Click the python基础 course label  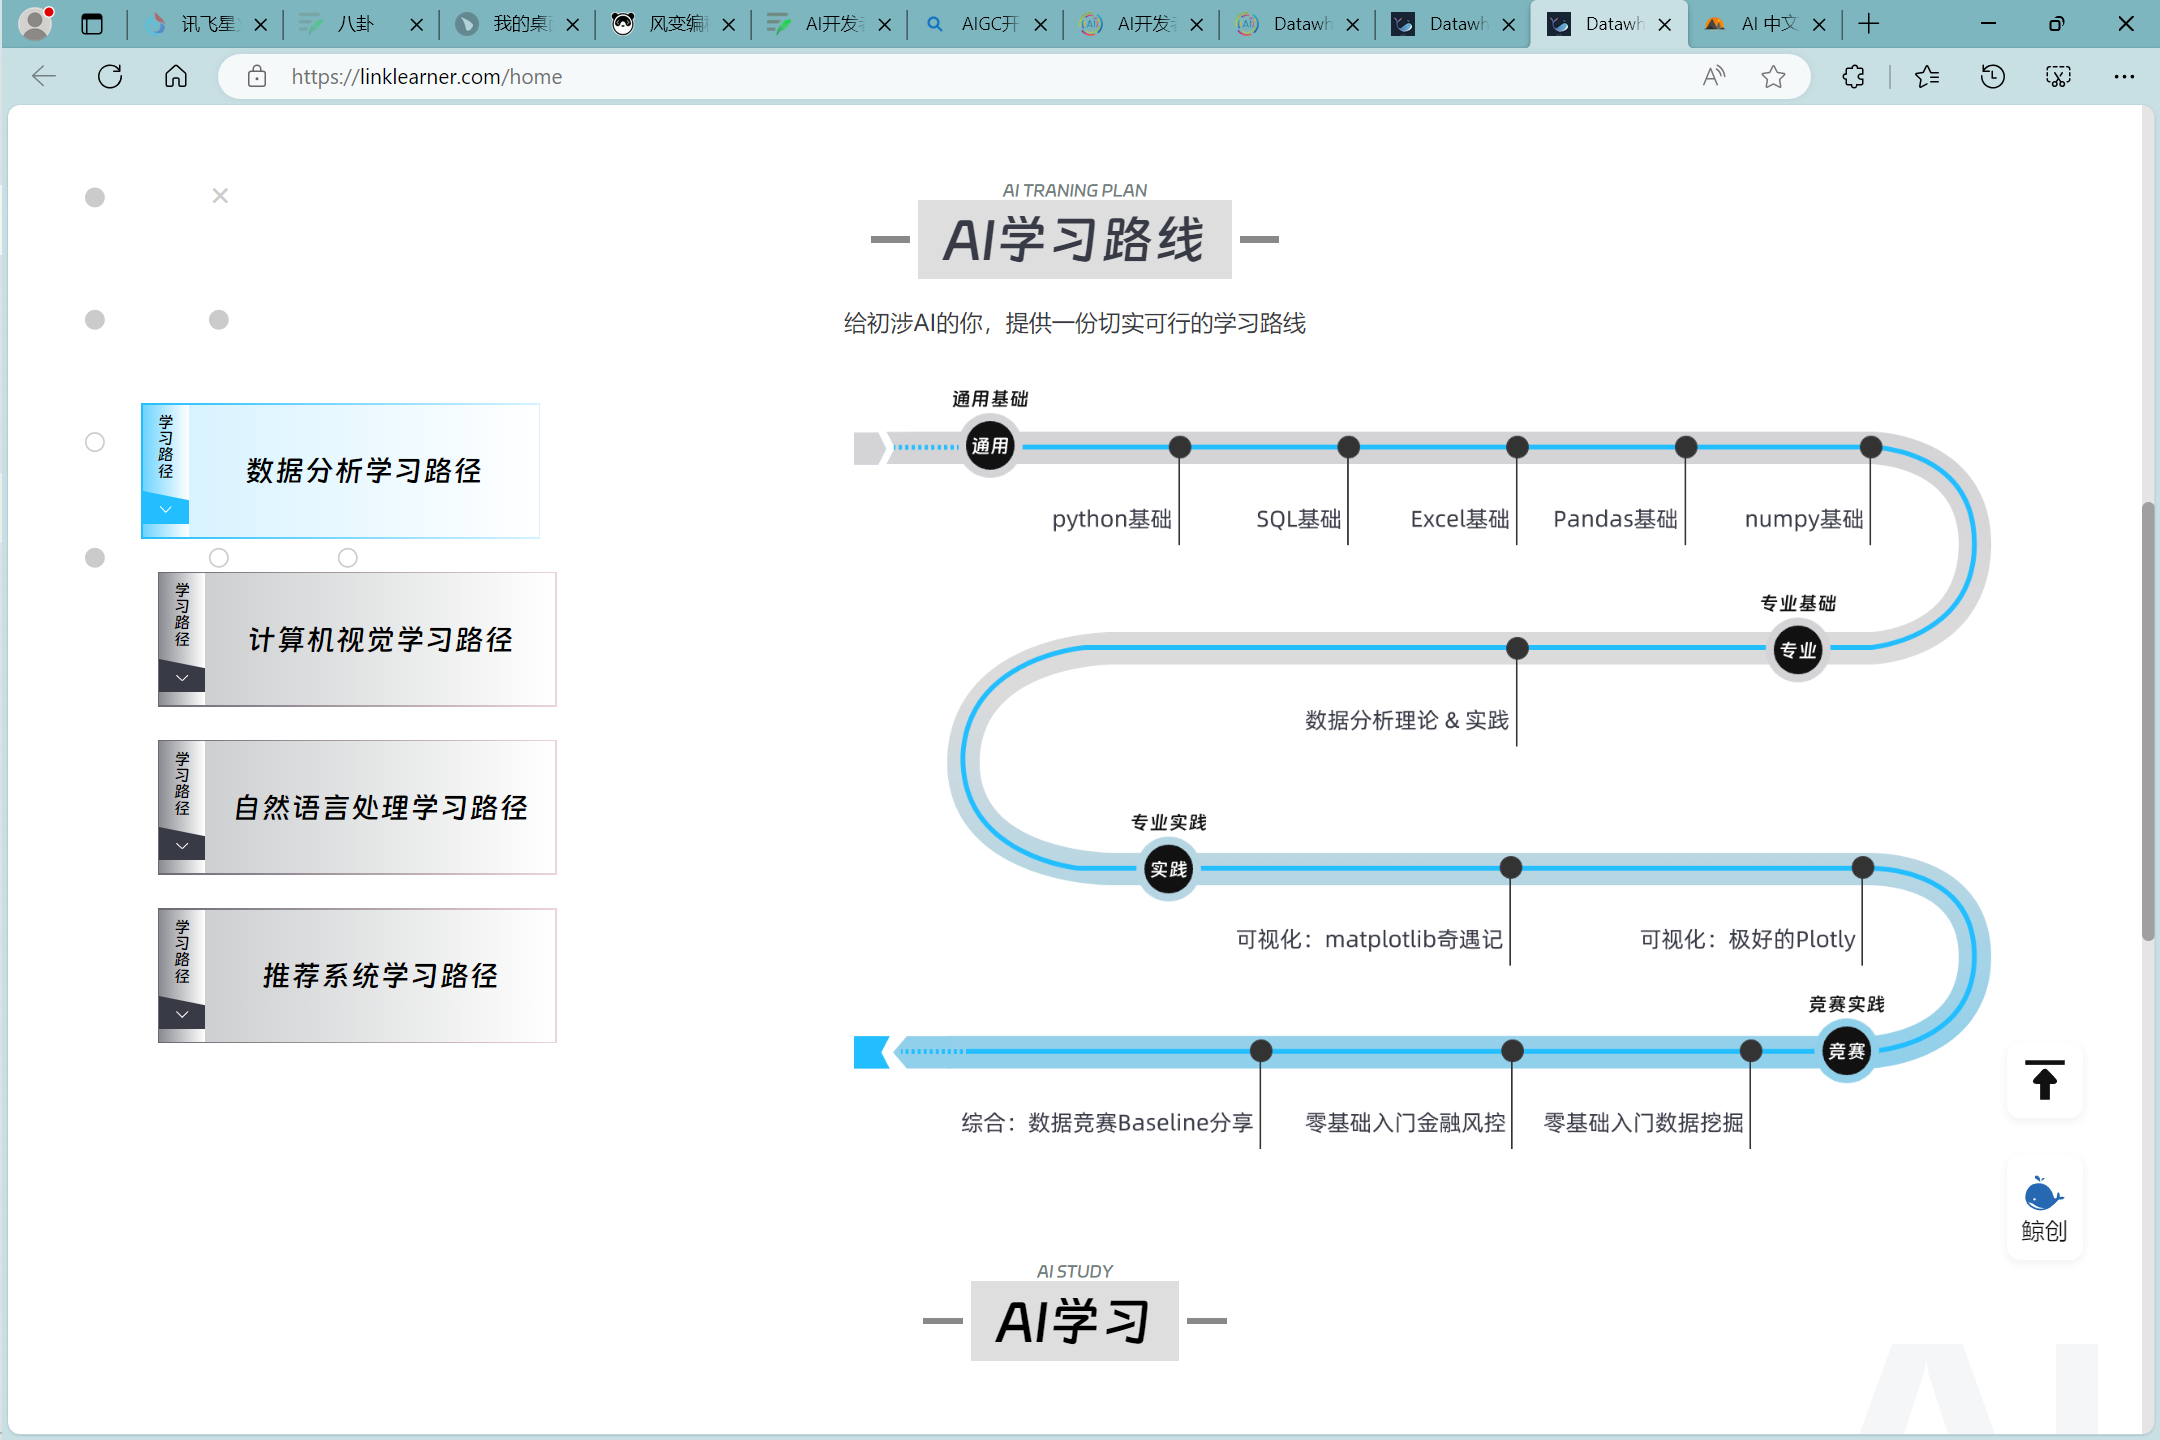tap(1111, 519)
